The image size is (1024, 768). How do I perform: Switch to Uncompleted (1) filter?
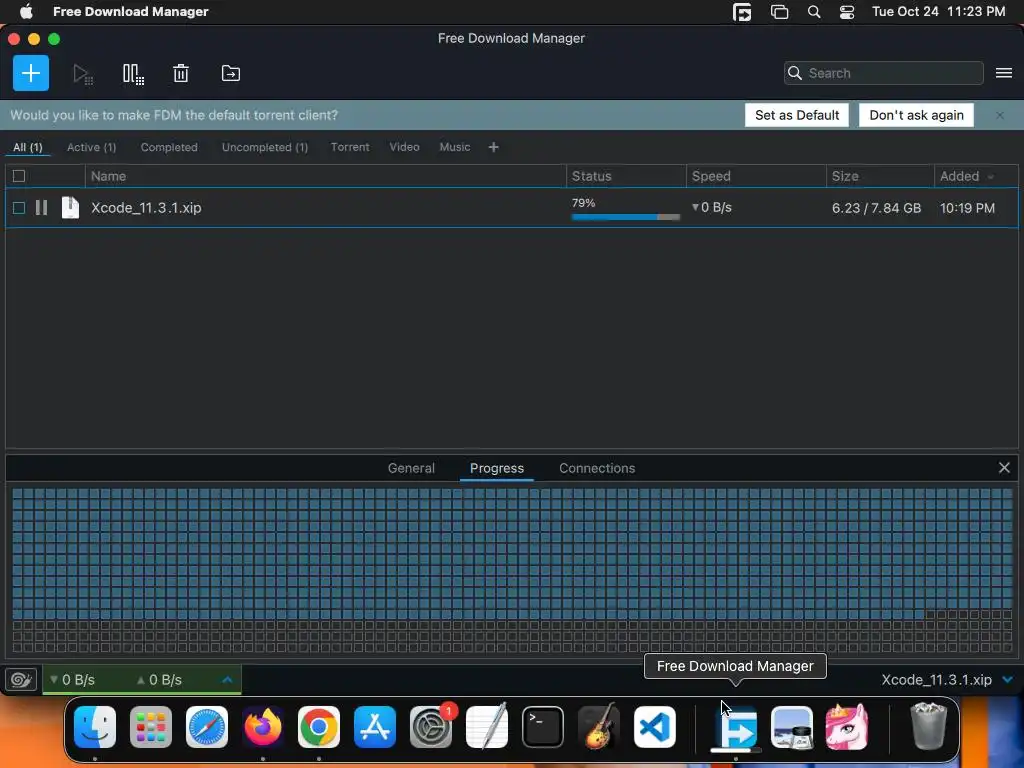click(x=264, y=148)
